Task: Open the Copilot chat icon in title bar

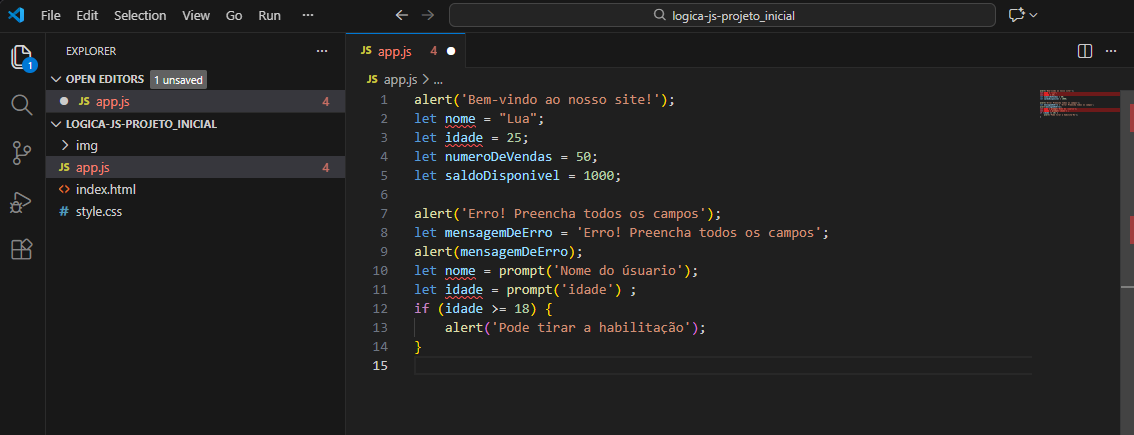Action: coord(1017,16)
